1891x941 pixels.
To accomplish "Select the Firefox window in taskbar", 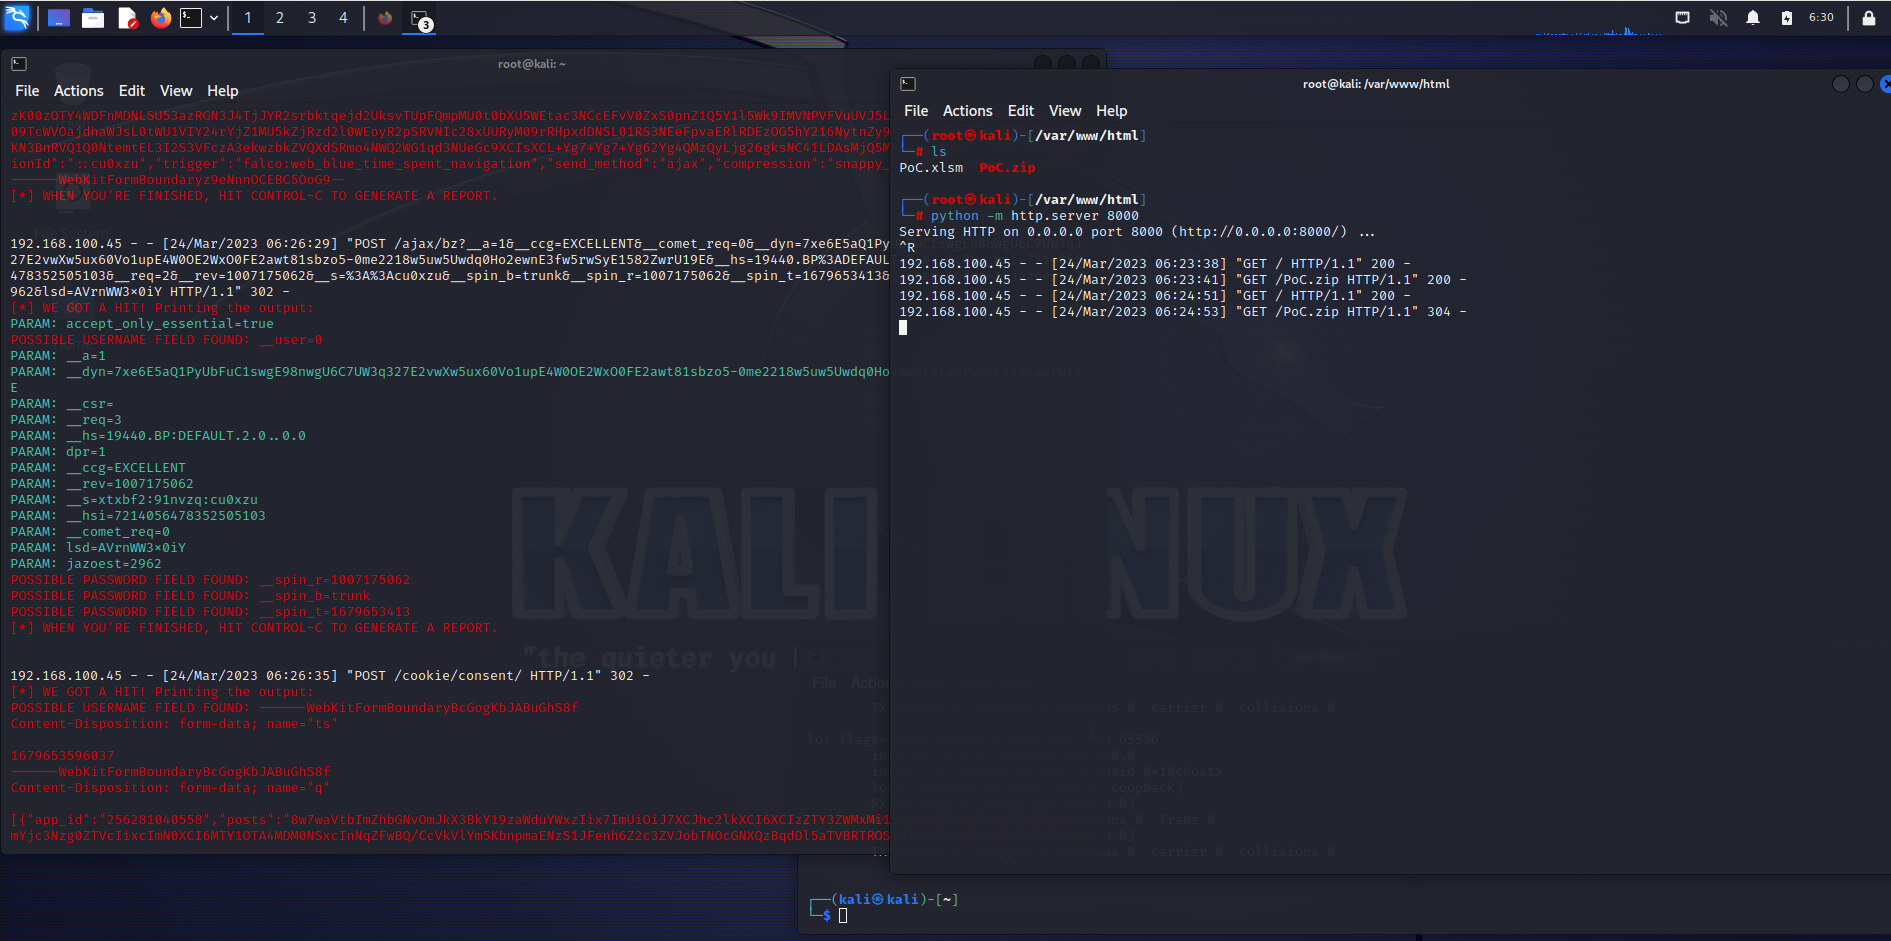I will [385, 18].
